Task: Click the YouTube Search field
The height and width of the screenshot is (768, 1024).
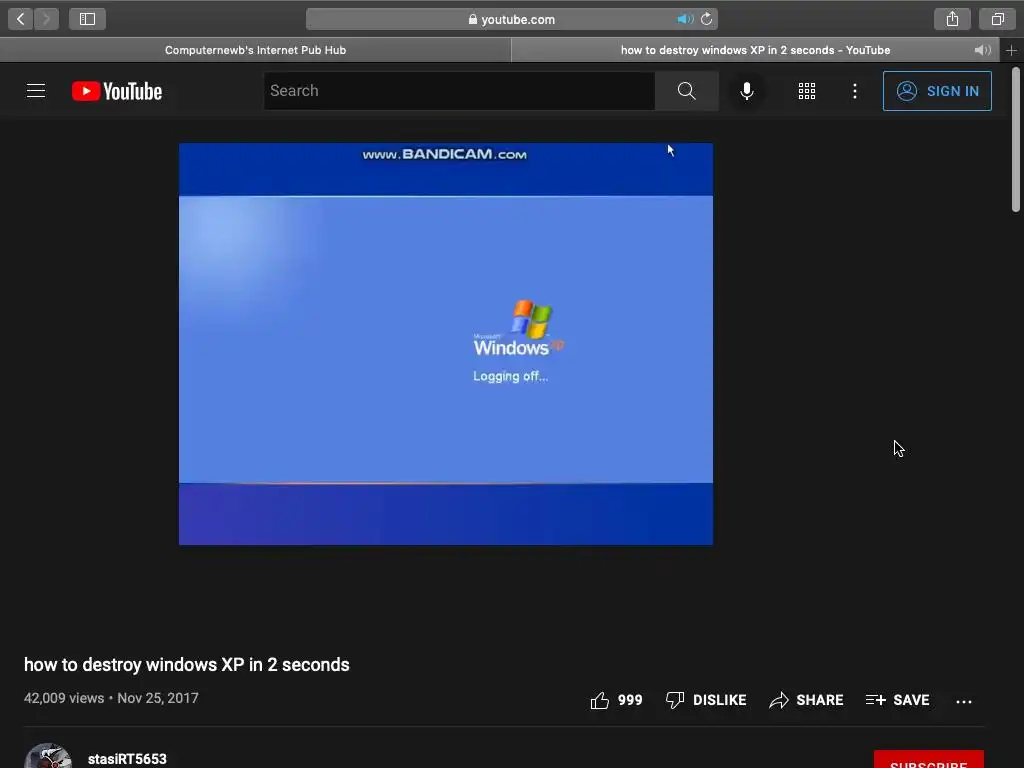Action: (459, 91)
